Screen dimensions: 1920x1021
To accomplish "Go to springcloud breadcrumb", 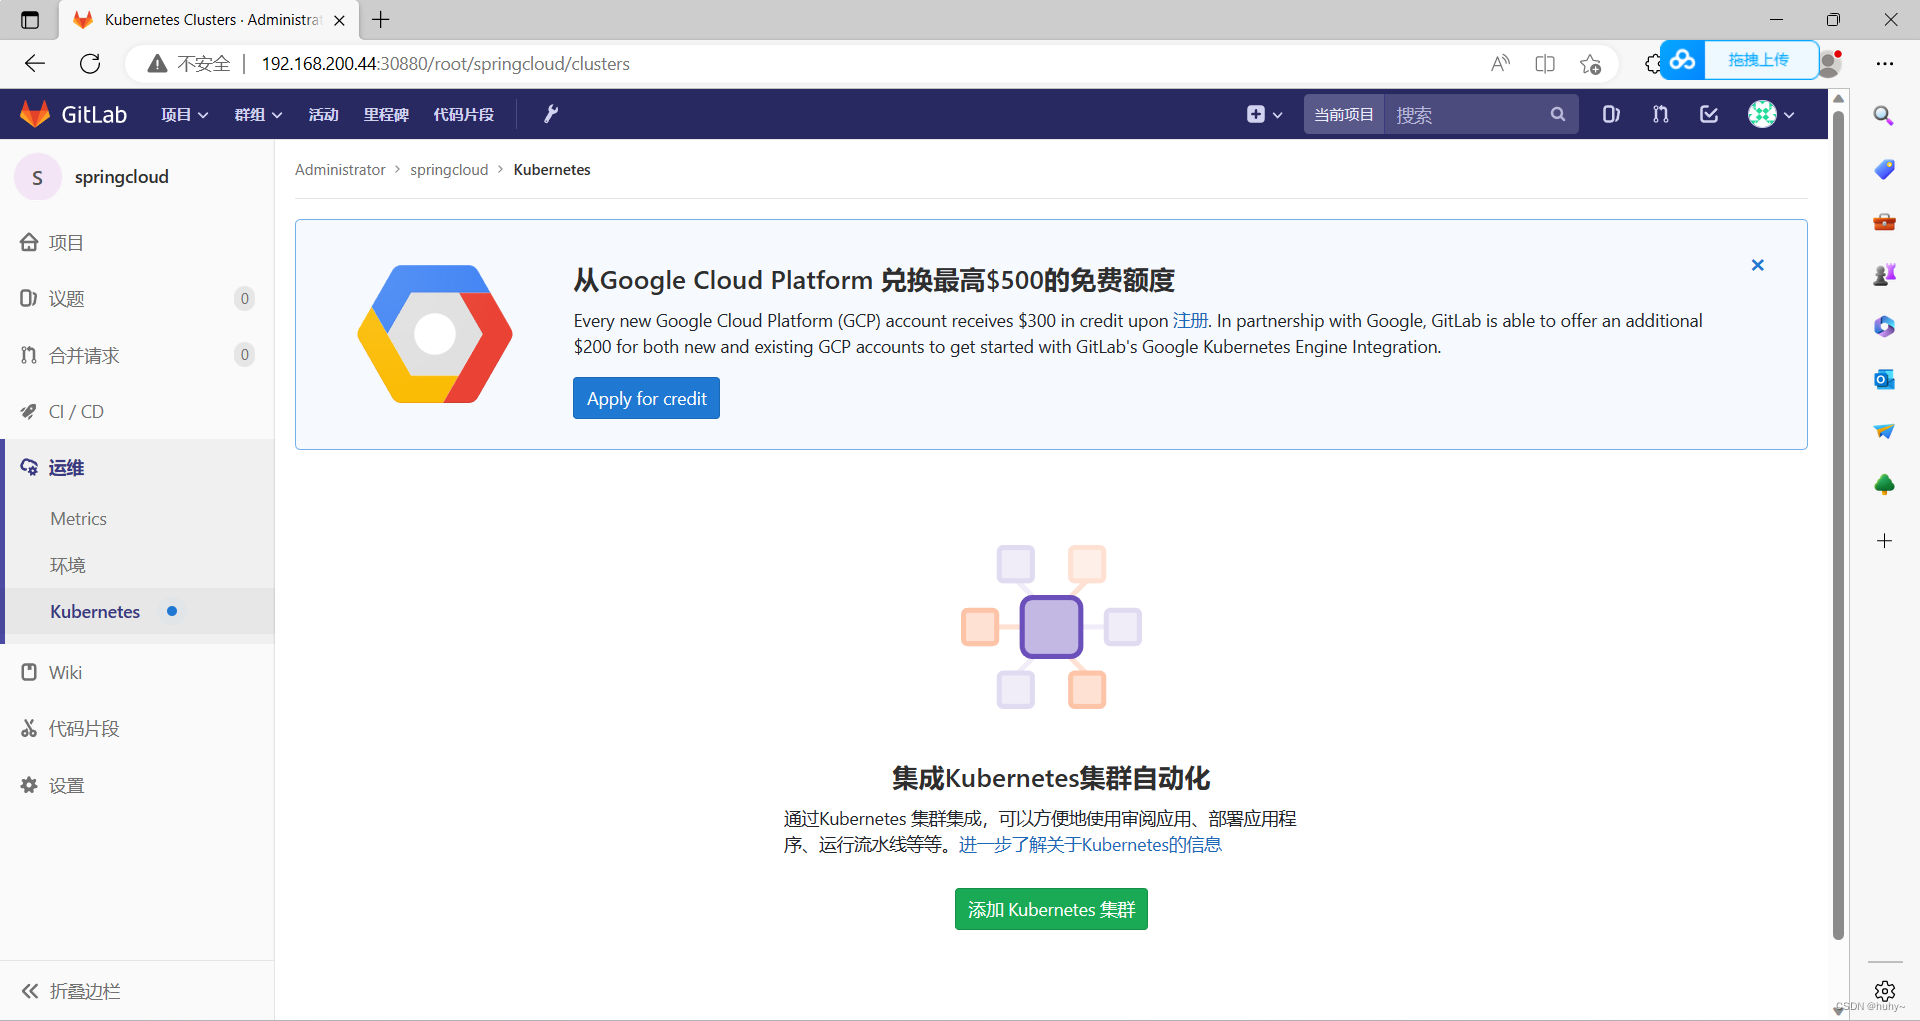I will [449, 170].
